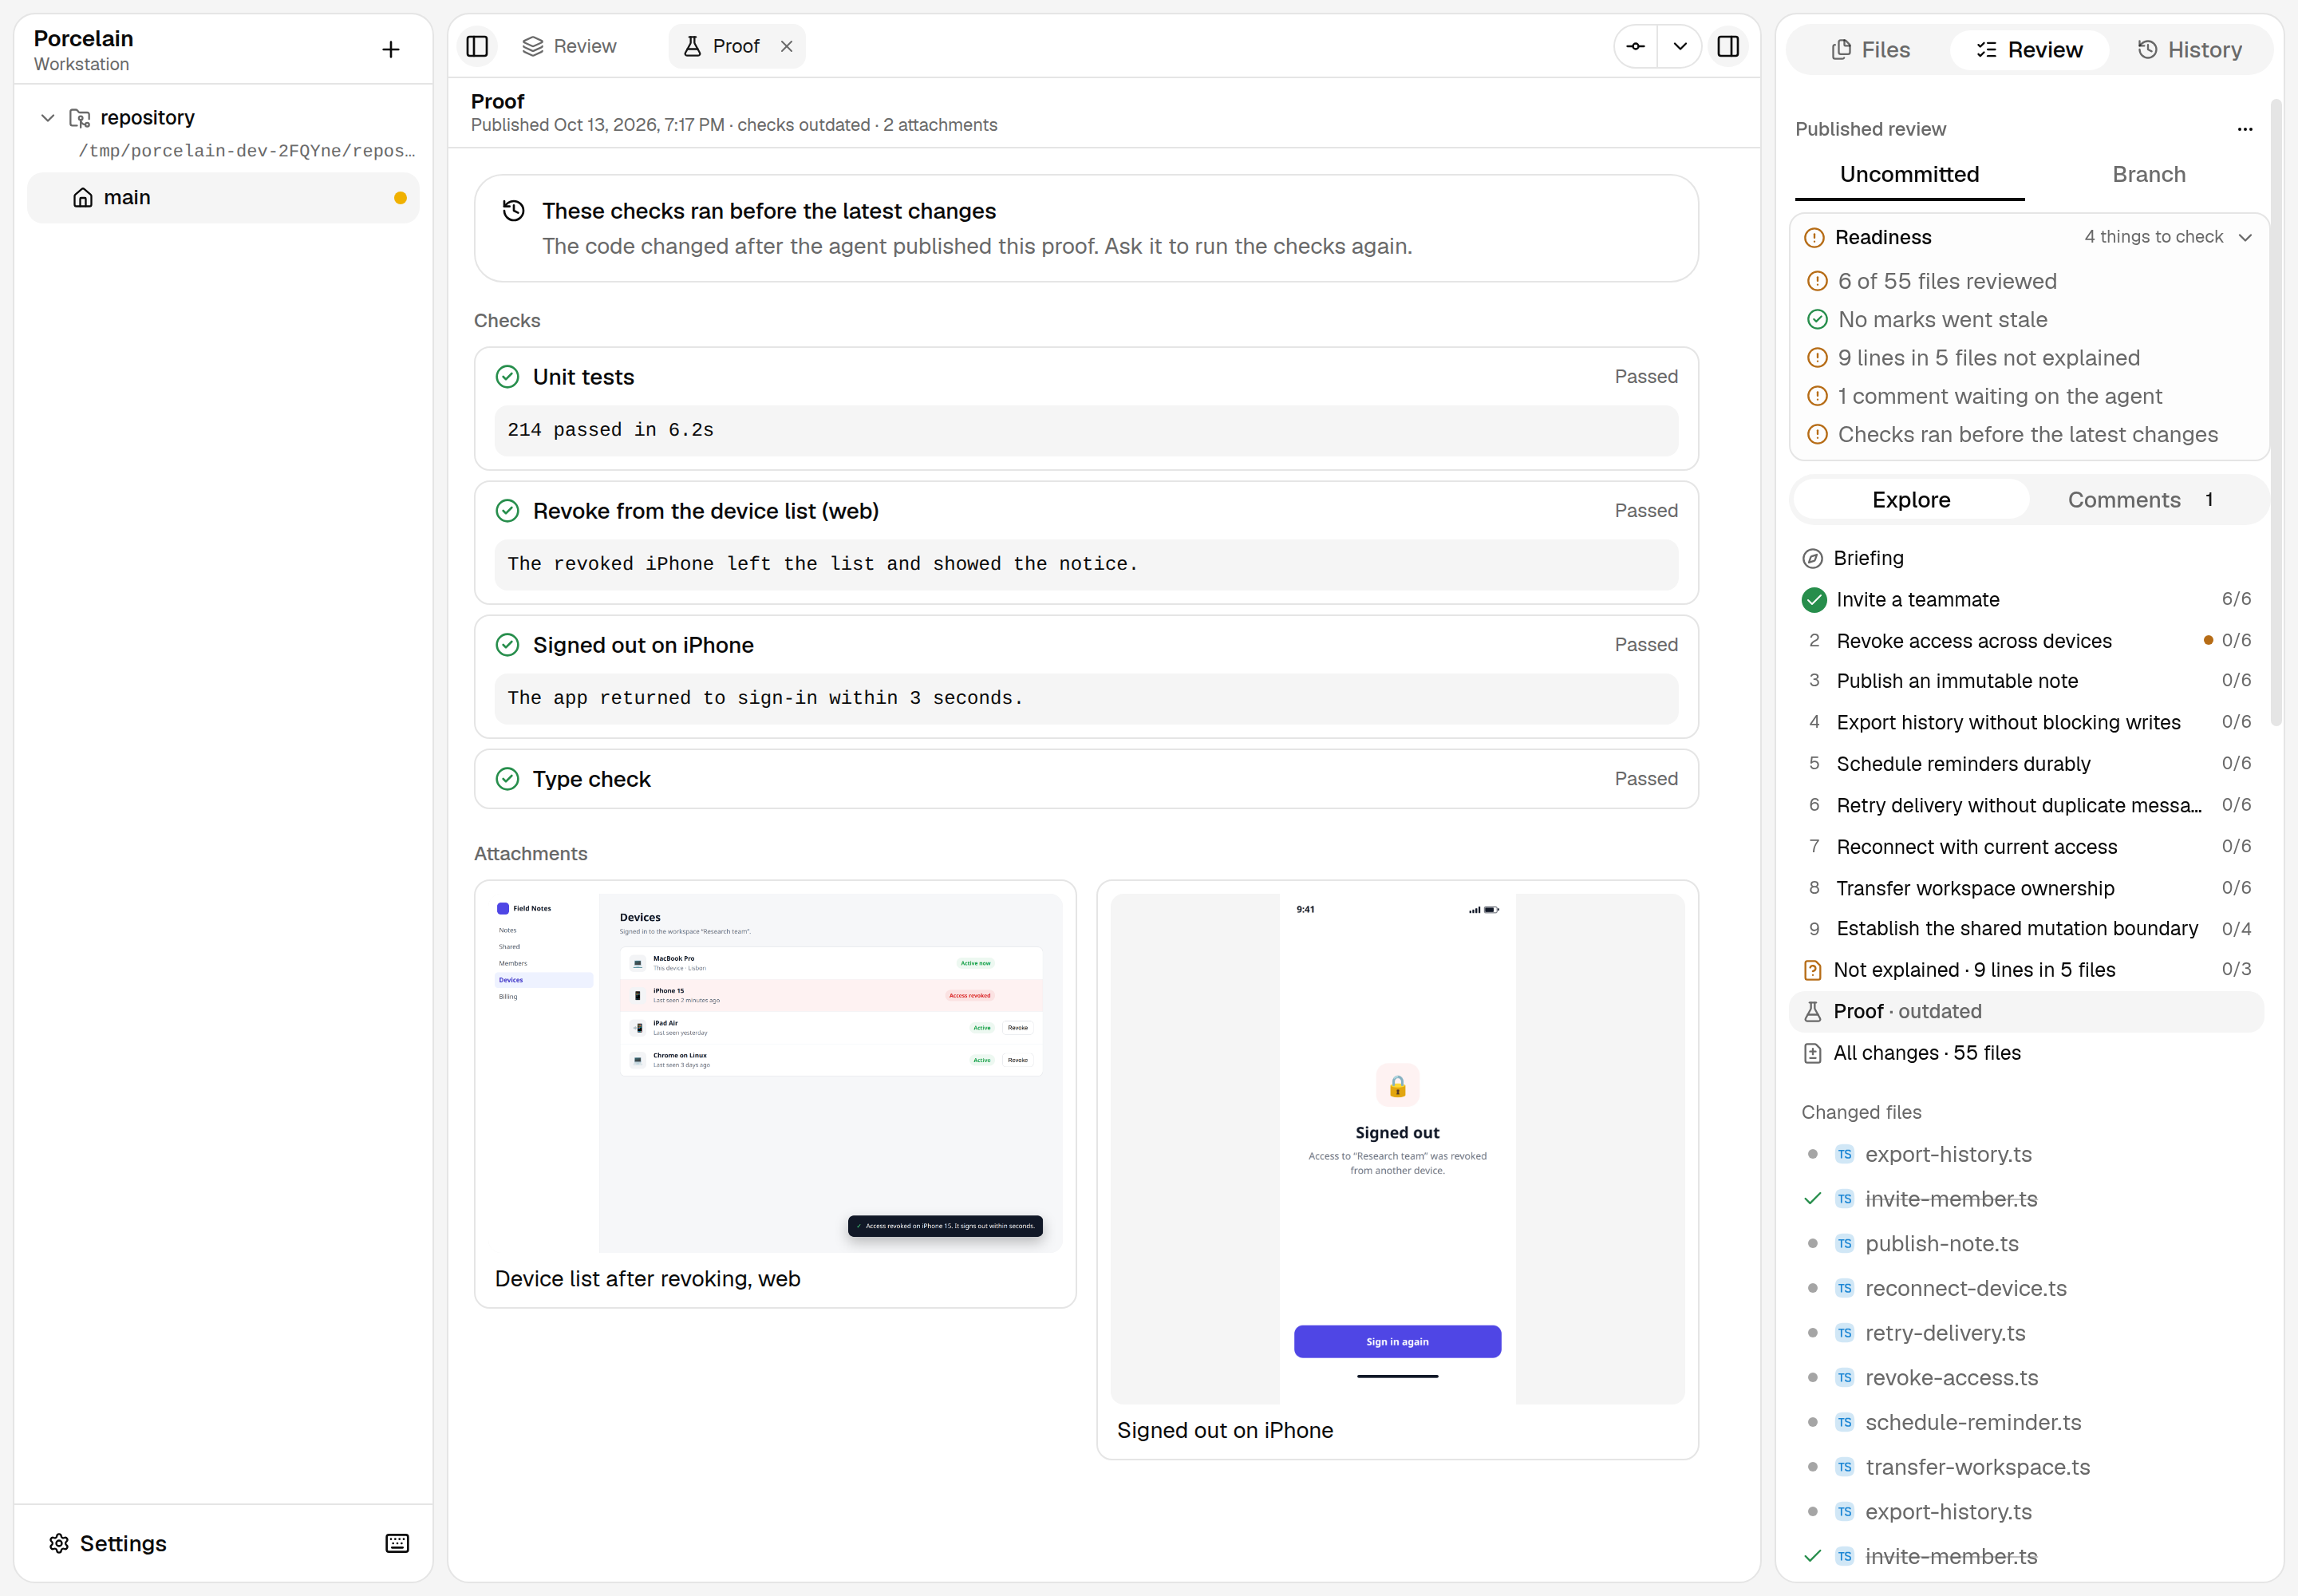
Task: Open the History tab
Action: (x=2190, y=50)
